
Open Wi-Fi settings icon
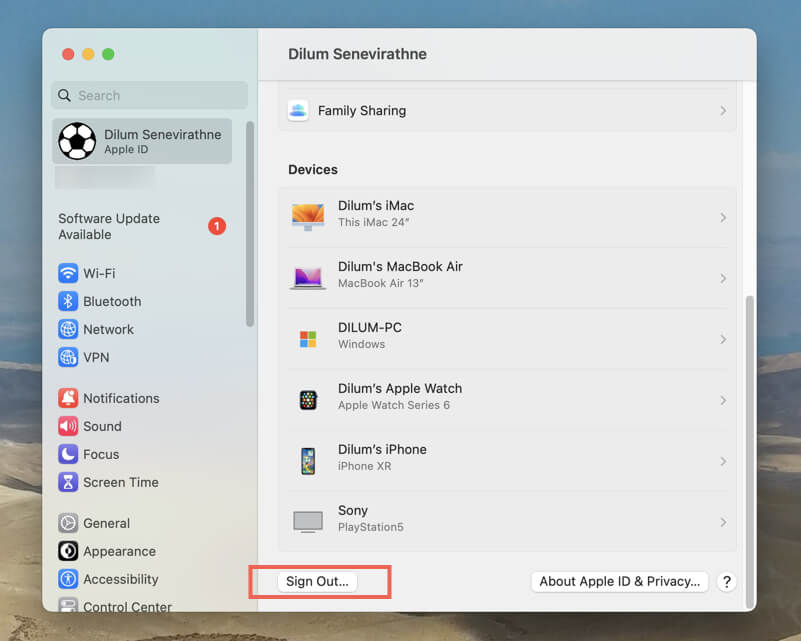[68, 273]
